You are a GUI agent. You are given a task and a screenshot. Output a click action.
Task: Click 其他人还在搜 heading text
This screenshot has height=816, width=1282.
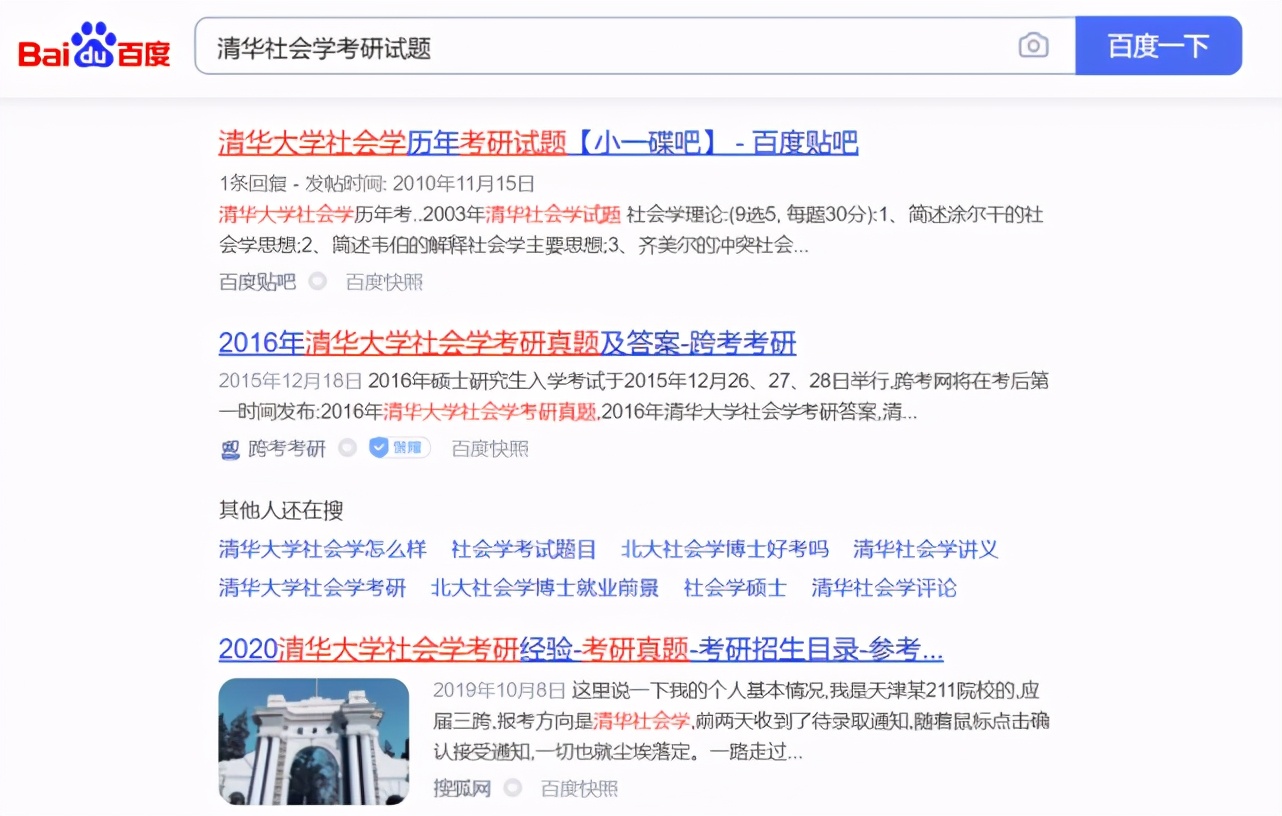click(281, 510)
